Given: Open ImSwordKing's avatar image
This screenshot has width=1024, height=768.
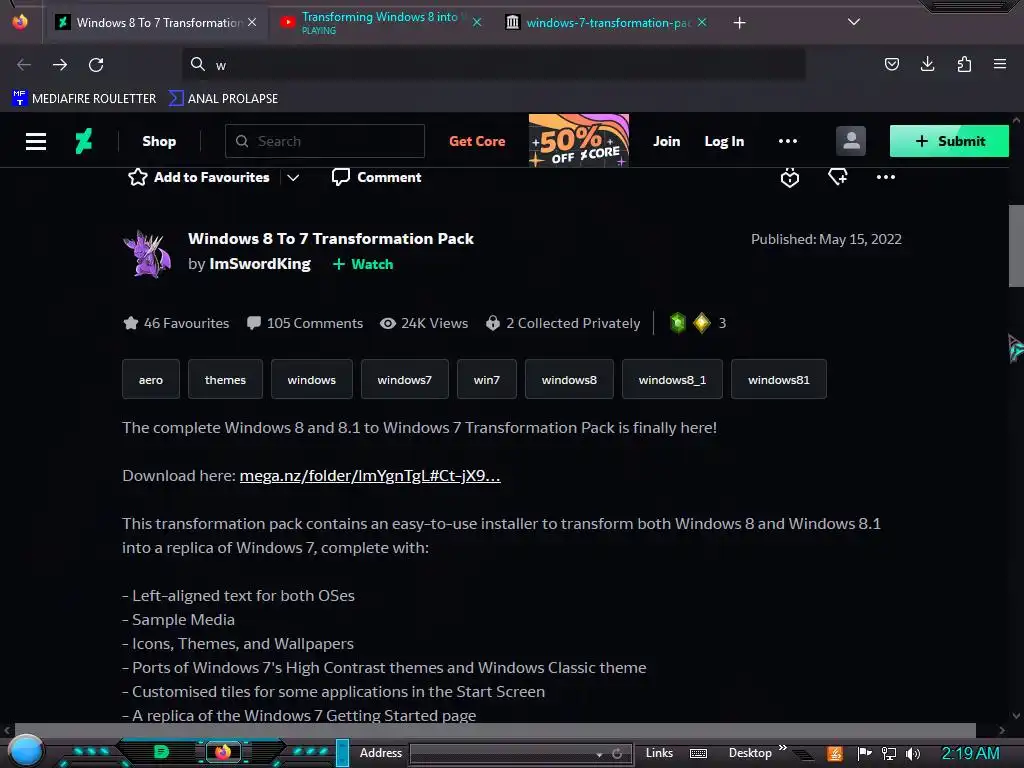Looking at the screenshot, I should (148, 253).
